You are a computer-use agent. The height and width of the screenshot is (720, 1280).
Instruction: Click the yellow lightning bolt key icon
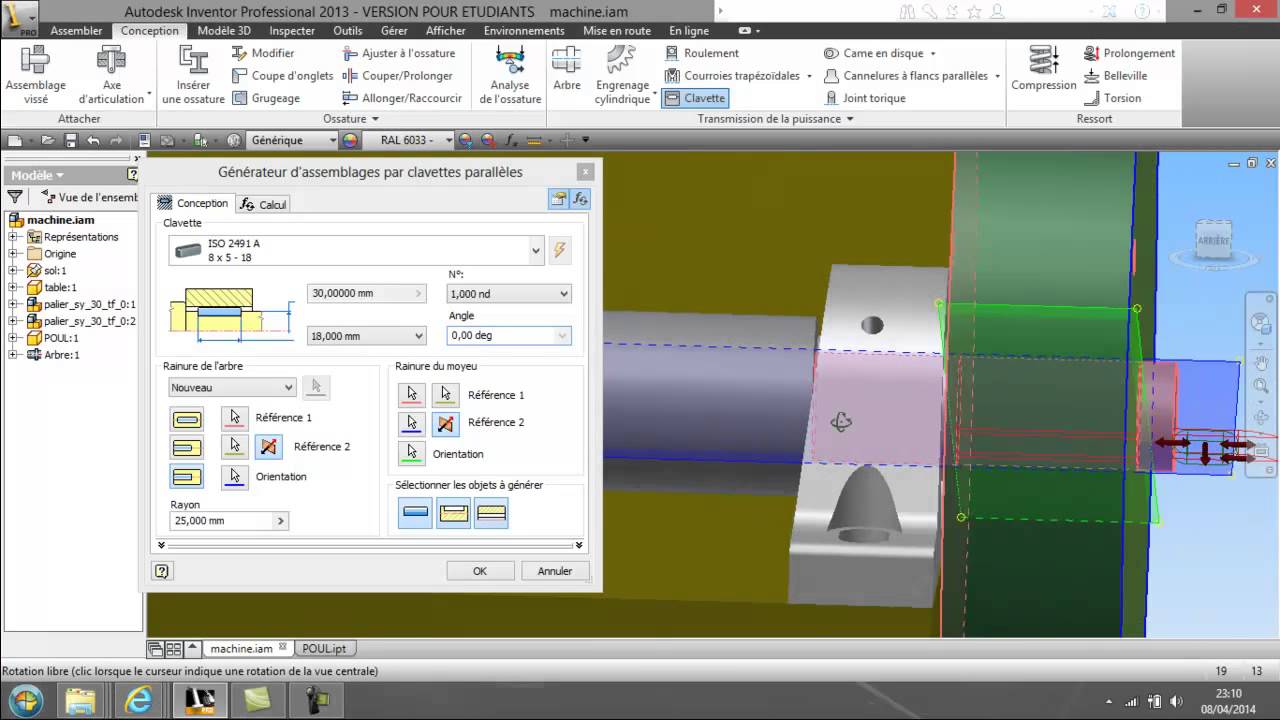560,250
